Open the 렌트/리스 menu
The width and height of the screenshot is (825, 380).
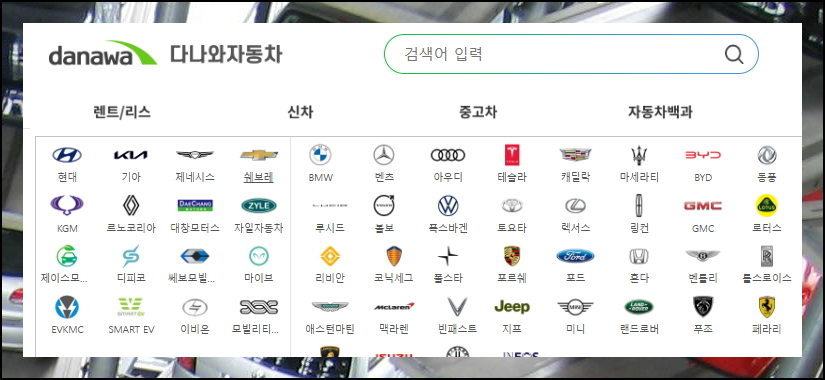coord(122,112)
